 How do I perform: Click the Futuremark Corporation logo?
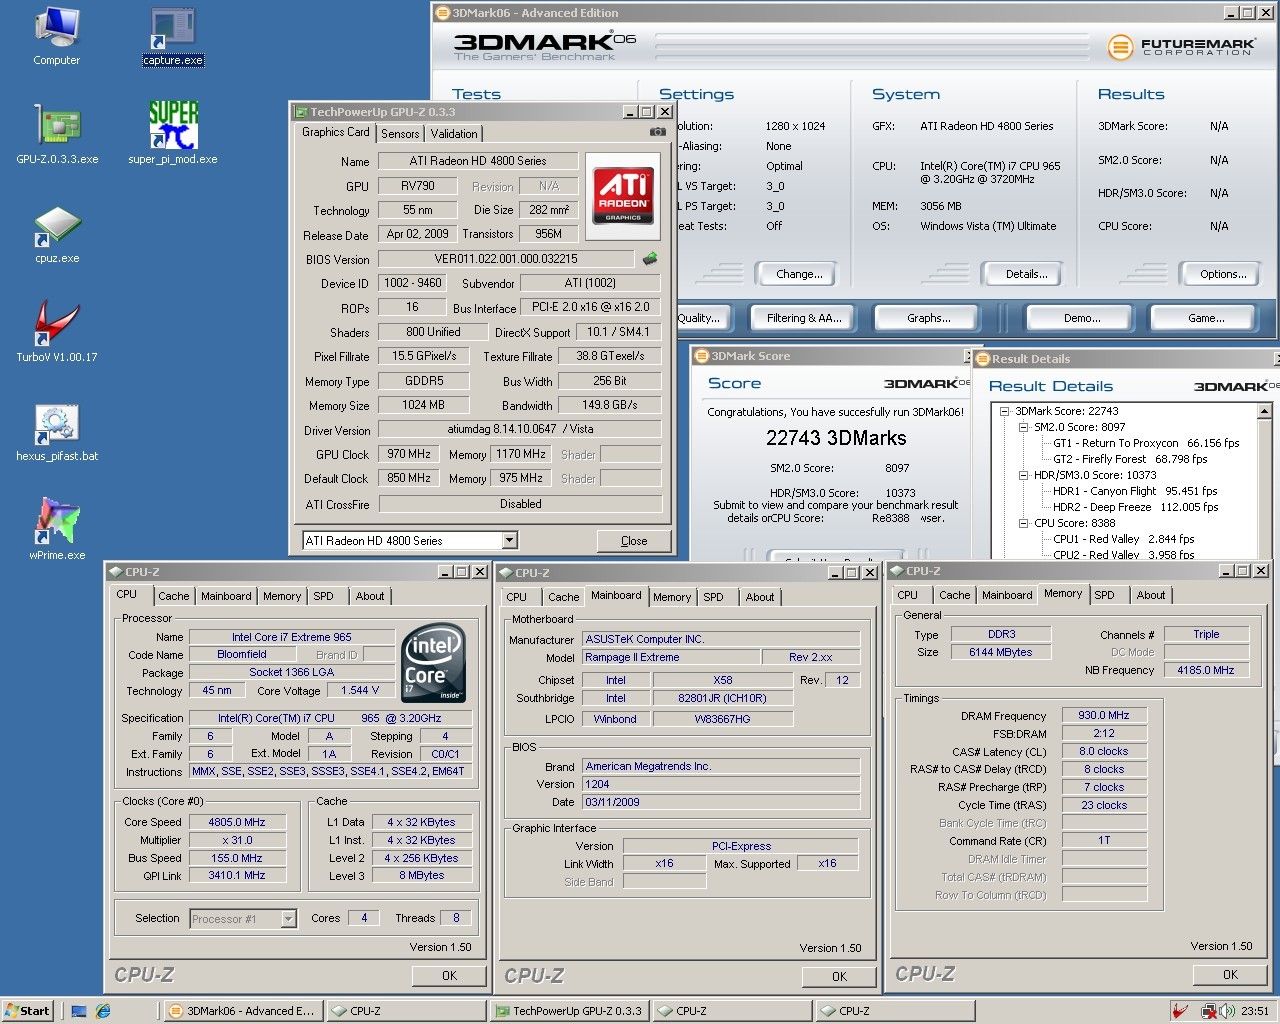click(1181, 46)
